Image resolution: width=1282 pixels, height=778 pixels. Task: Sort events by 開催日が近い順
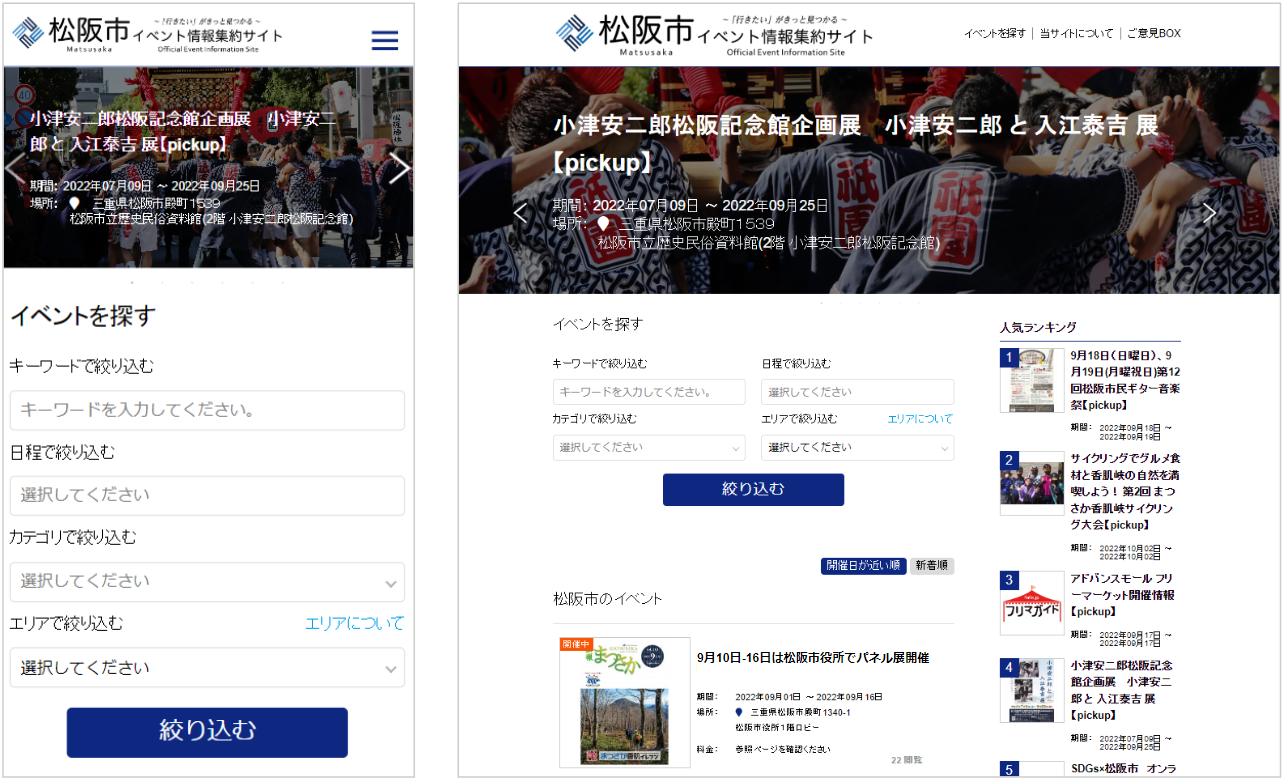(864, 566)
